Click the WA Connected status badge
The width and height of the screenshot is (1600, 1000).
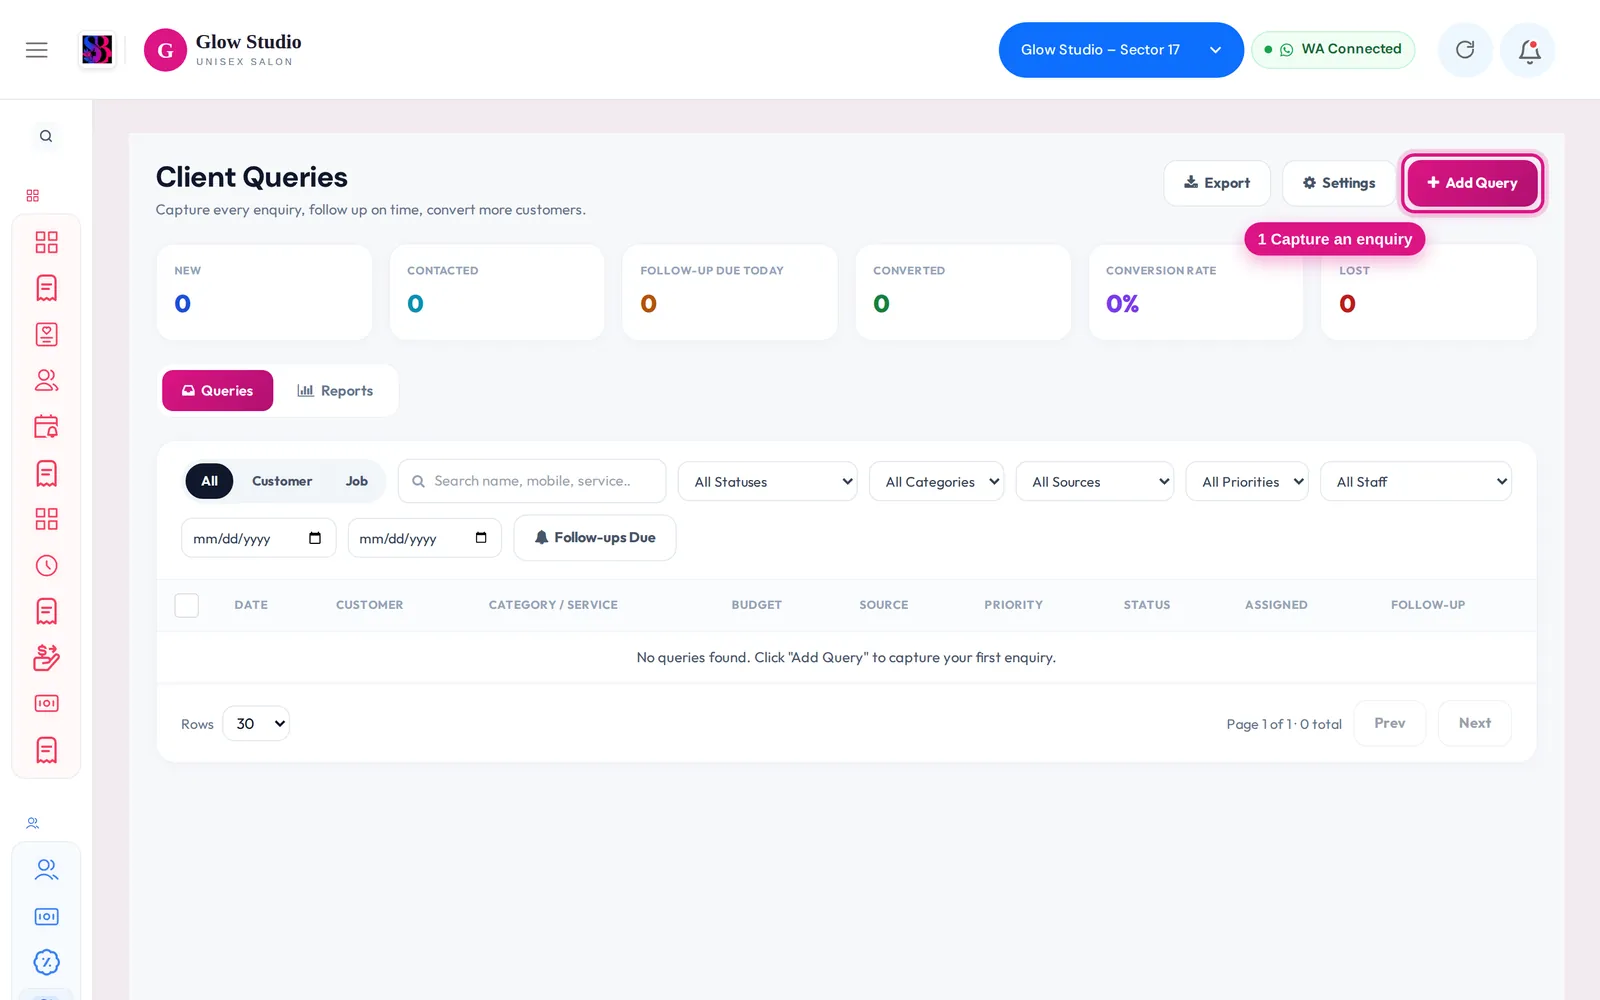pos(1333,49)
